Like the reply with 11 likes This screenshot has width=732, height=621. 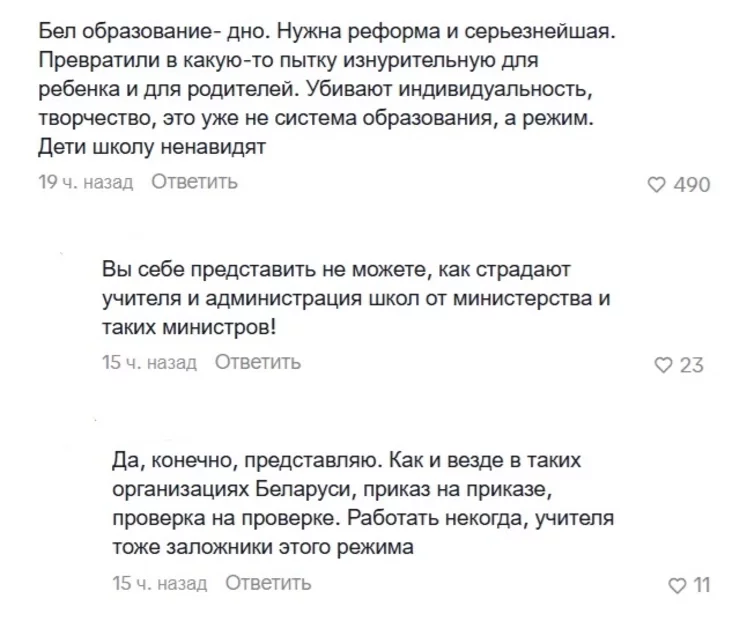click(677, 585)
